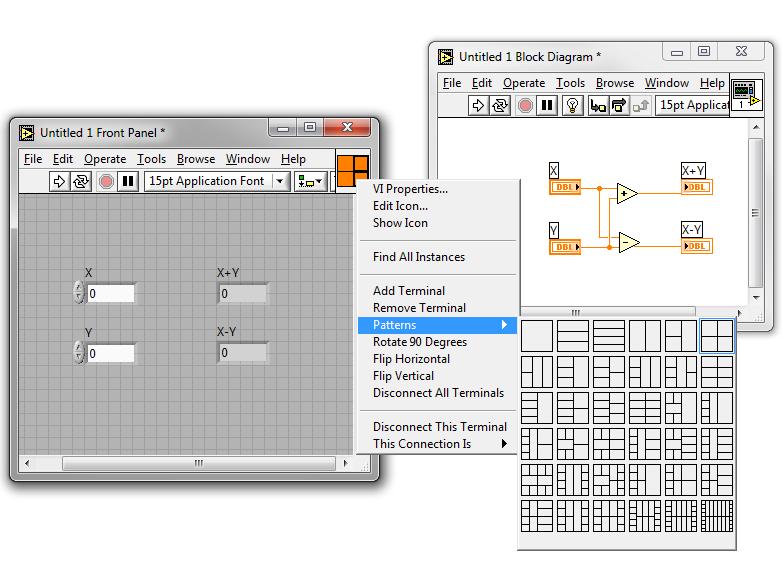
Task: Click Pause button in Front Panel toolbar
Action: (128, 181)
